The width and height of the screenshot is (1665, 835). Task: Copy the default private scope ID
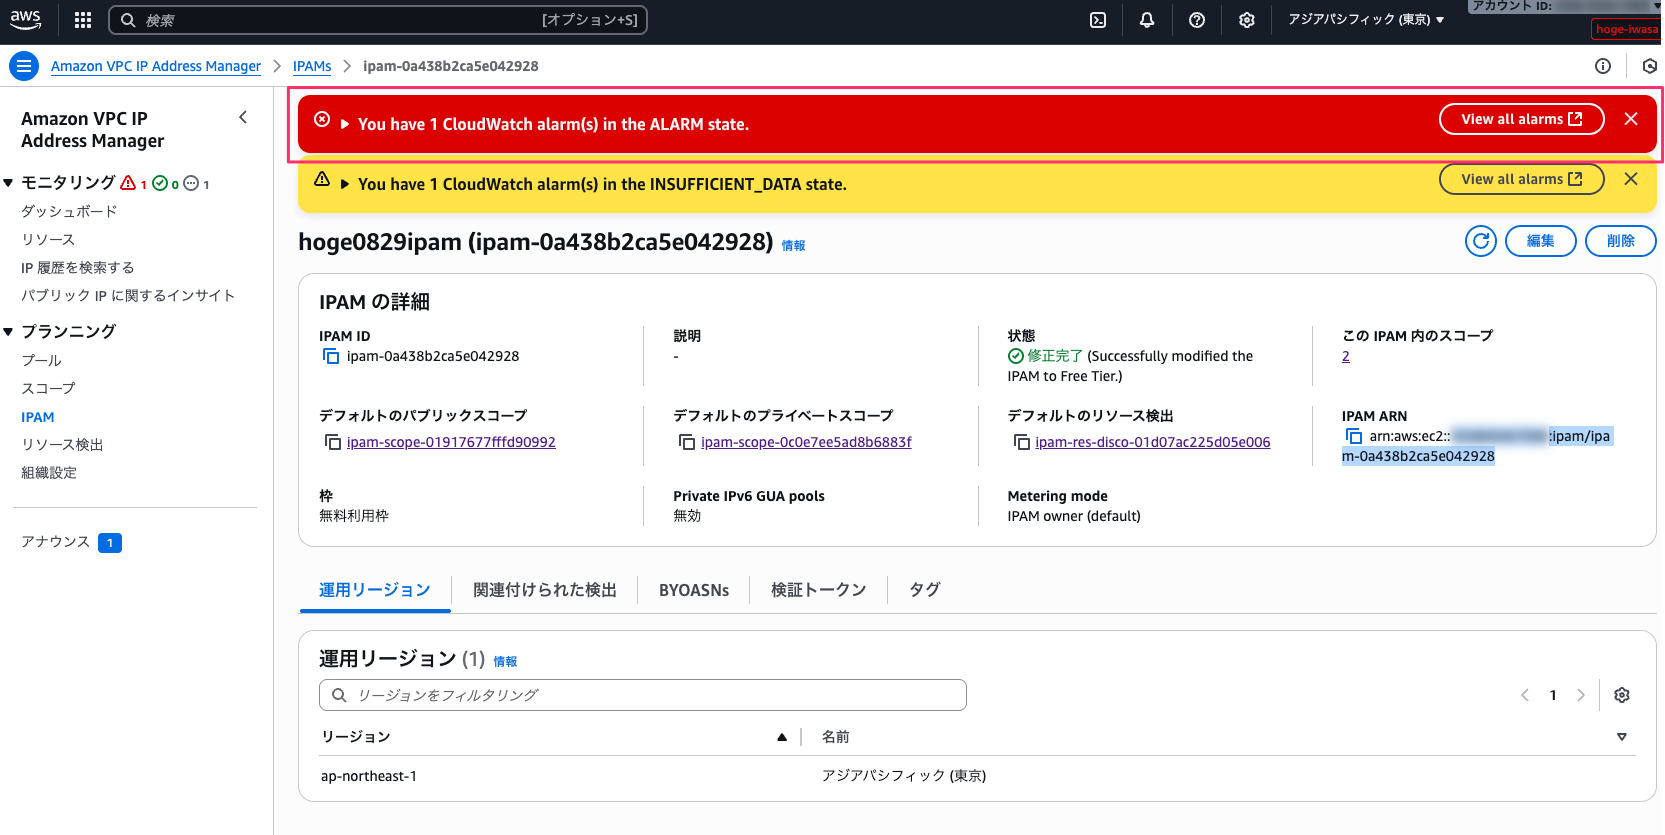pyautogui.click(x=687, y=442)
